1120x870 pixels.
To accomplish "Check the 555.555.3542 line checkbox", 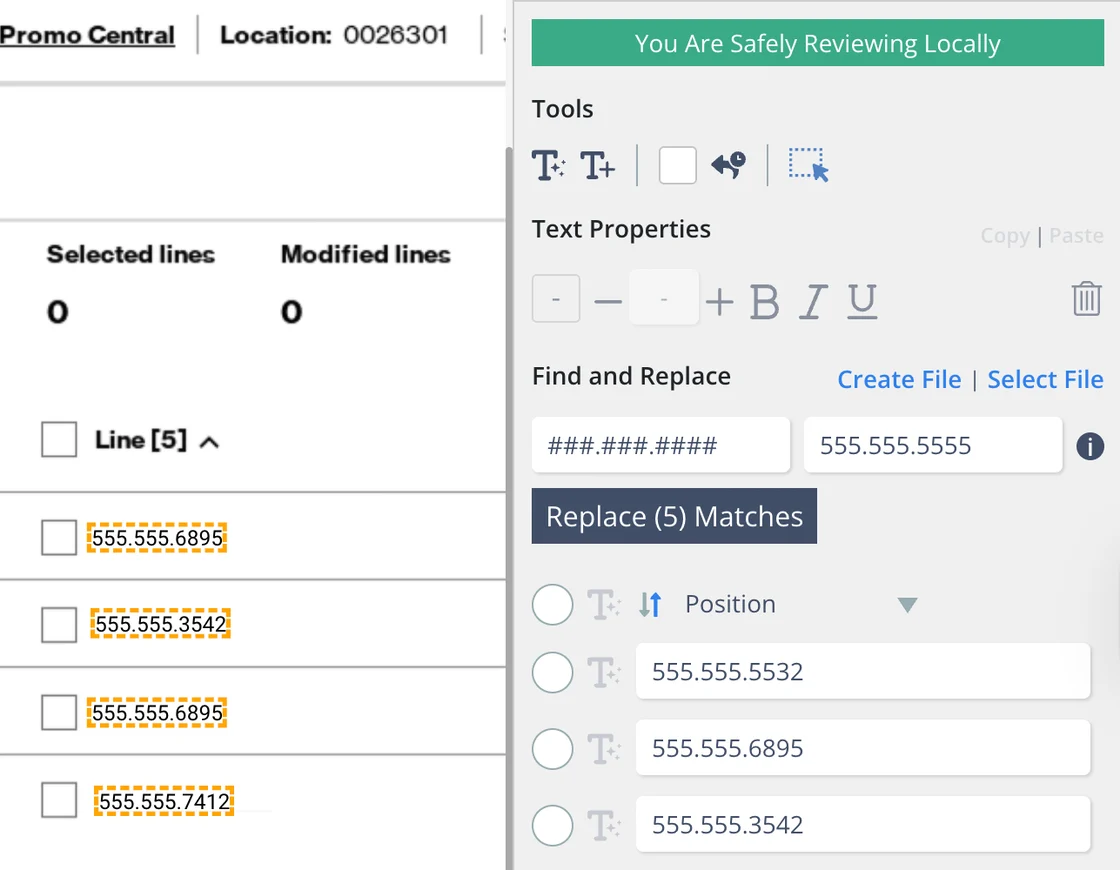I will click(x=59, y=625).
